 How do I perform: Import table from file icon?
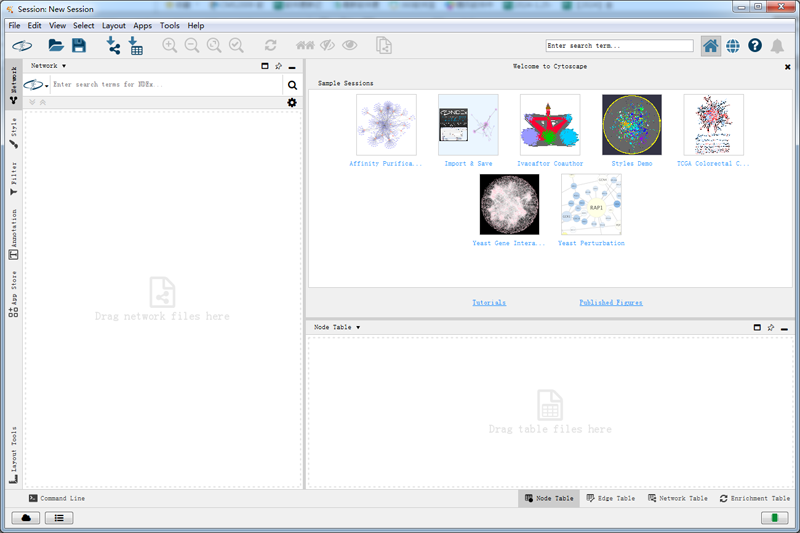pos(136,45)
